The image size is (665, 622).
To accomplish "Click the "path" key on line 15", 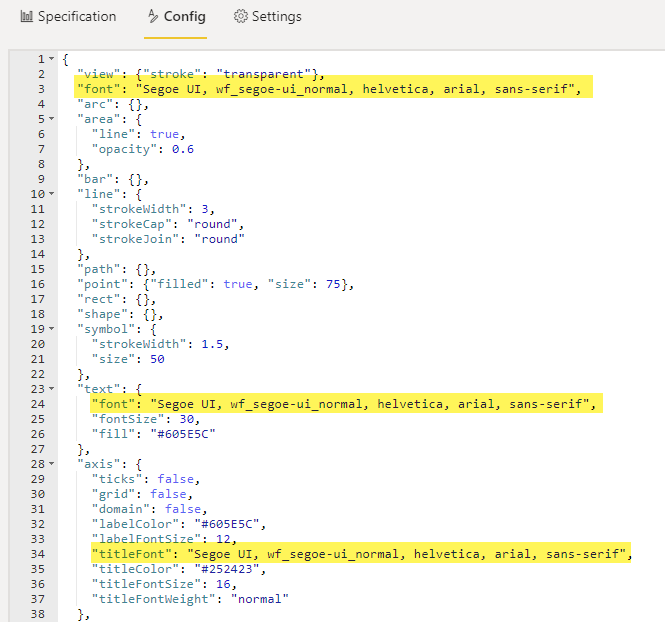I will pos(99,269).
